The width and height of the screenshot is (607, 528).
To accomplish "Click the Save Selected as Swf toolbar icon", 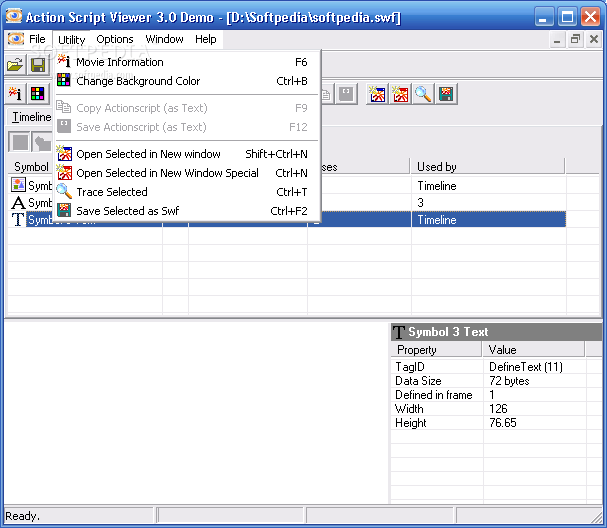I will pyautogui.click(x=446, y=94).
